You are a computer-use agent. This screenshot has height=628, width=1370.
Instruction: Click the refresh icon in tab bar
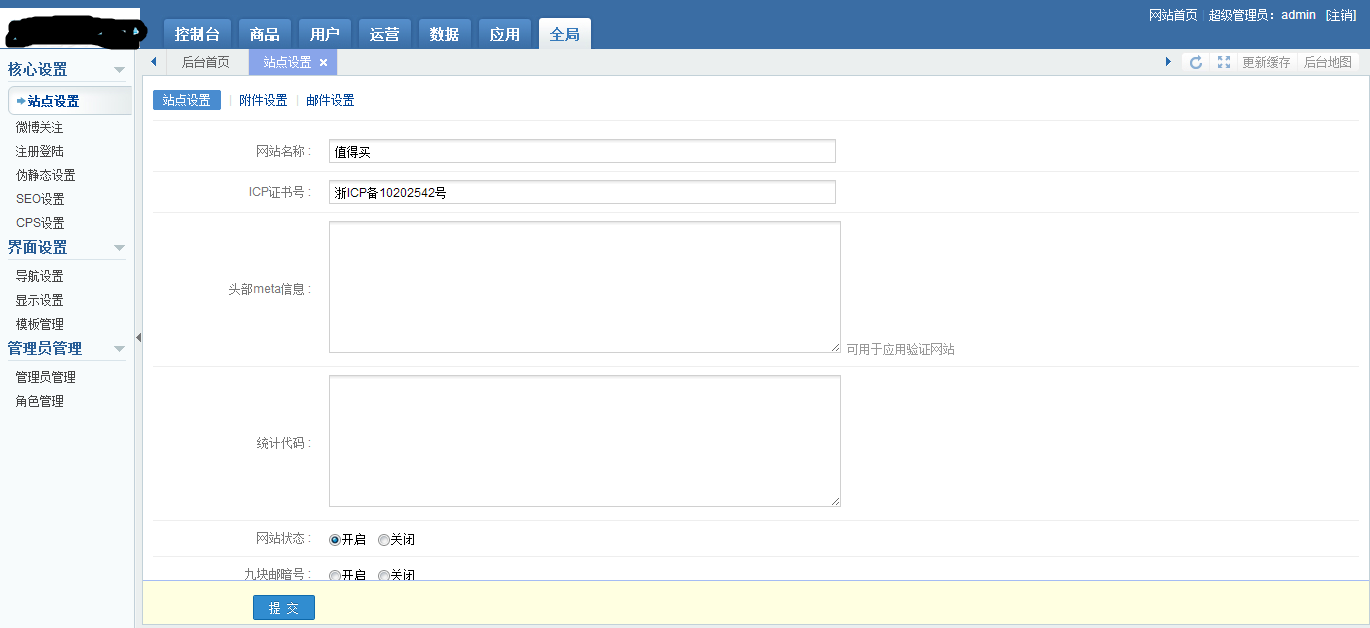(x=1195, y=62)
